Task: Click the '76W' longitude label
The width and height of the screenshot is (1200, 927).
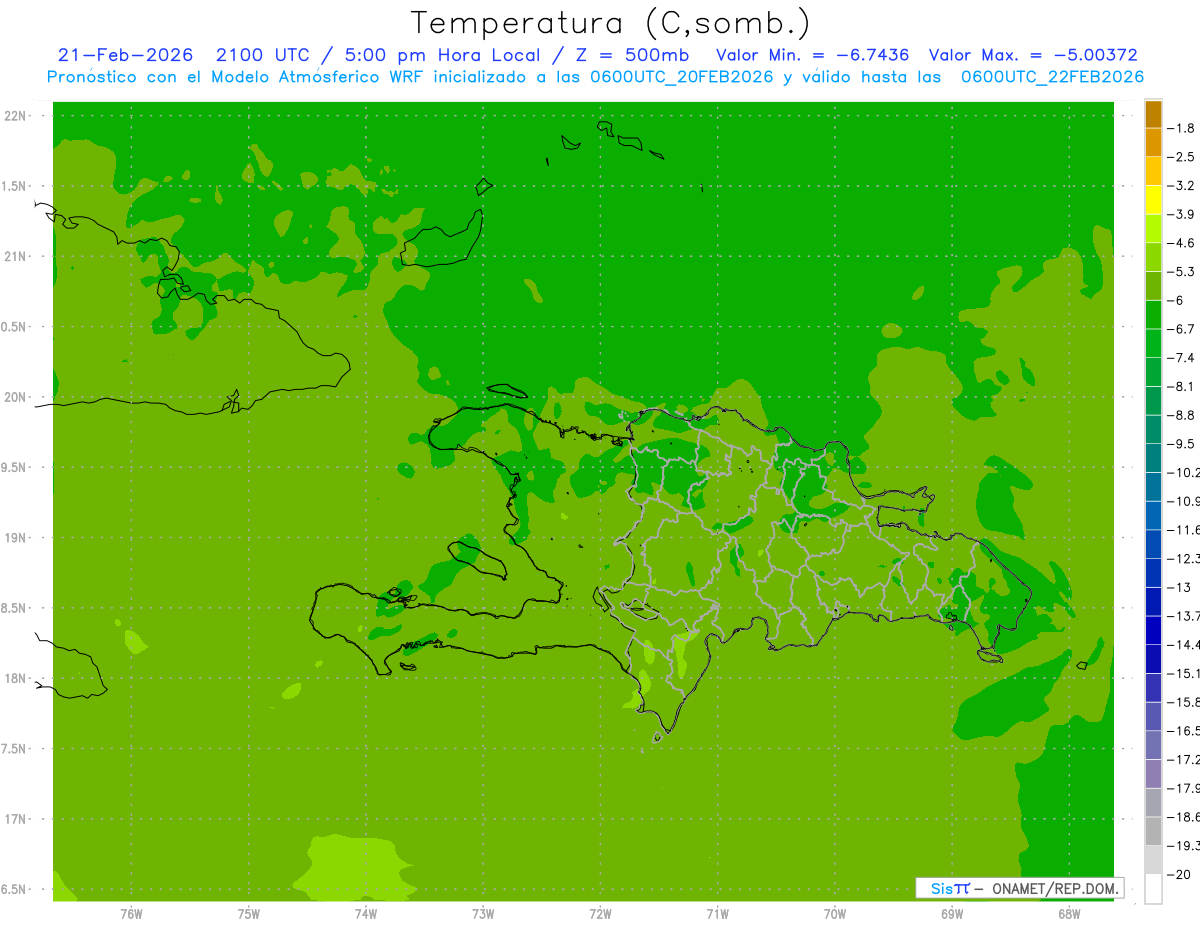Action: coord(131,913)
